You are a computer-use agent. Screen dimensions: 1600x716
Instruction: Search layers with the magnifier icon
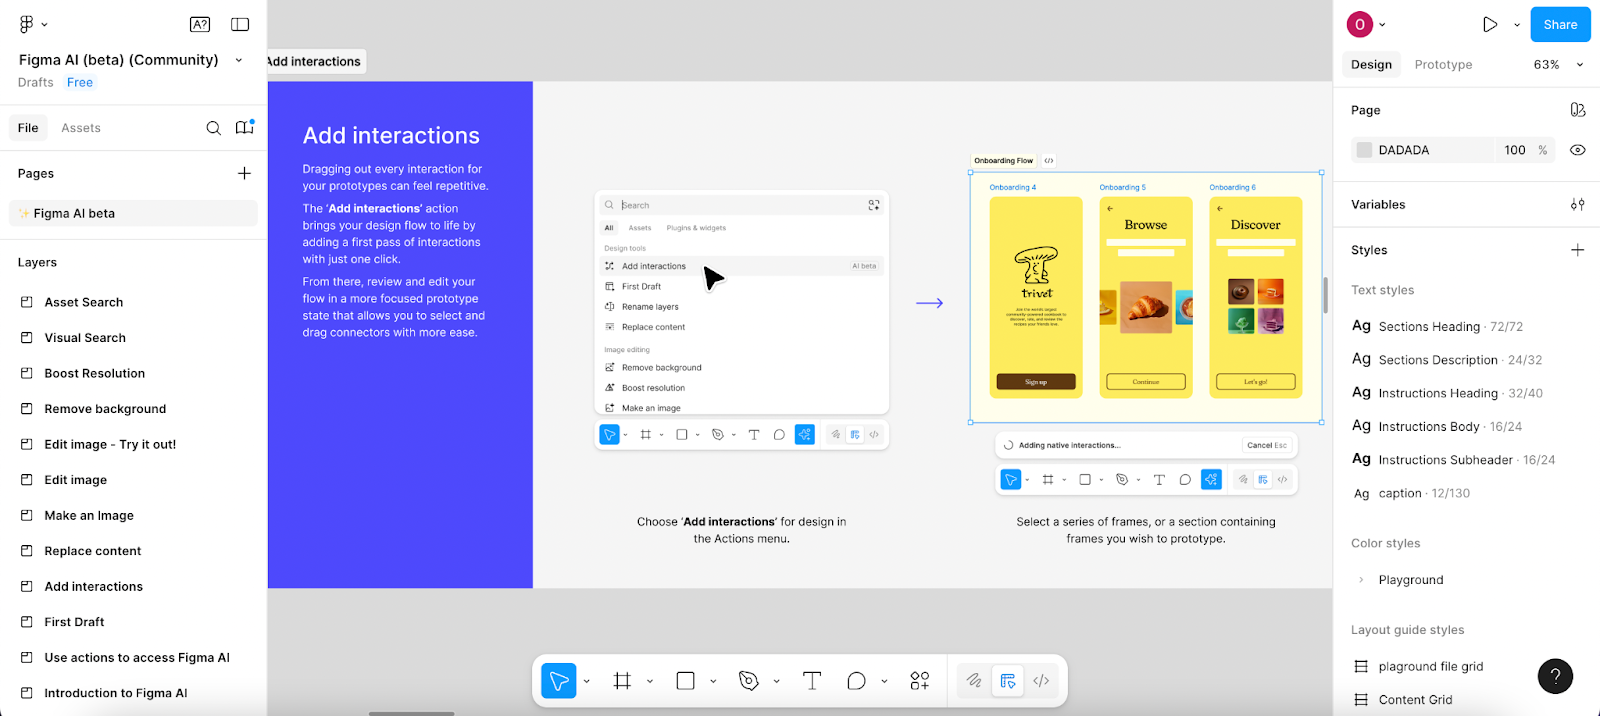[x=213, y=128]
